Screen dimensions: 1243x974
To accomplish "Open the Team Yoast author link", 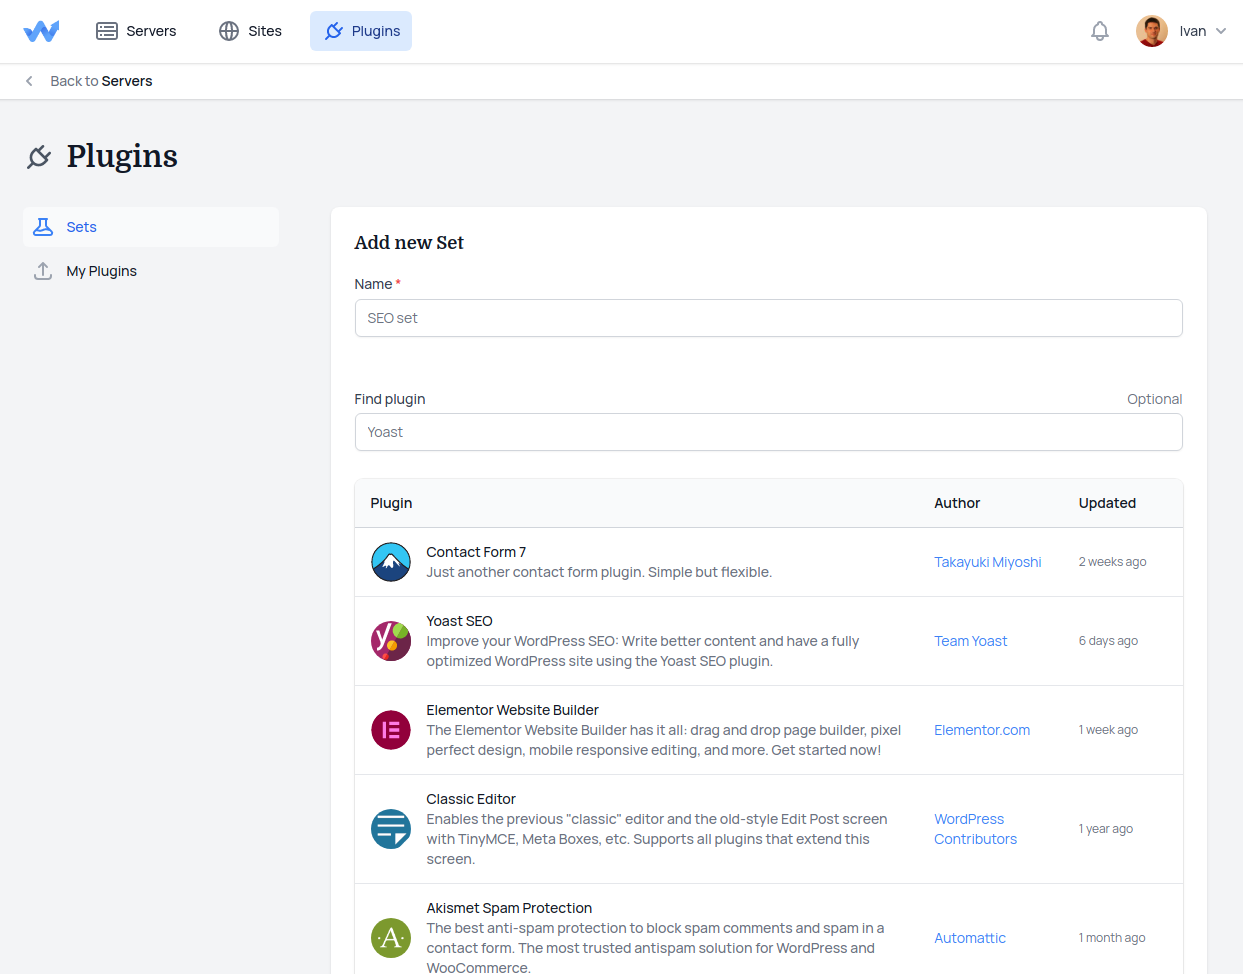I will click(971, 641).
